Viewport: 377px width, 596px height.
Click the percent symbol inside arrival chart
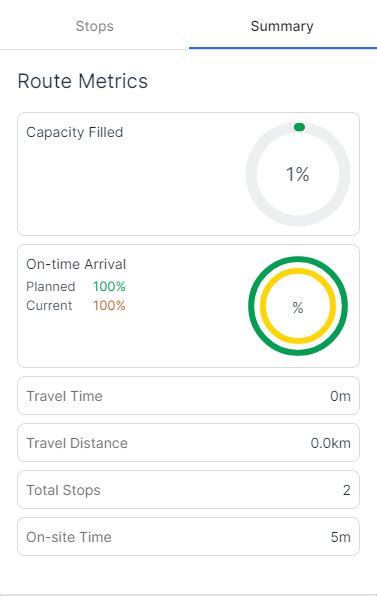pos(298,307)
